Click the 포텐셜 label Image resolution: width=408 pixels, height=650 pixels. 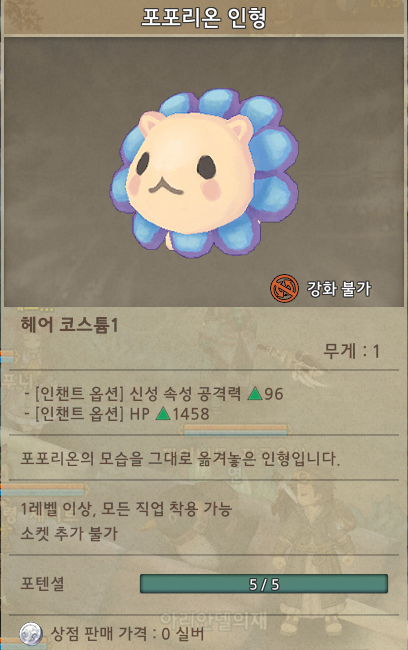point(42,584)
